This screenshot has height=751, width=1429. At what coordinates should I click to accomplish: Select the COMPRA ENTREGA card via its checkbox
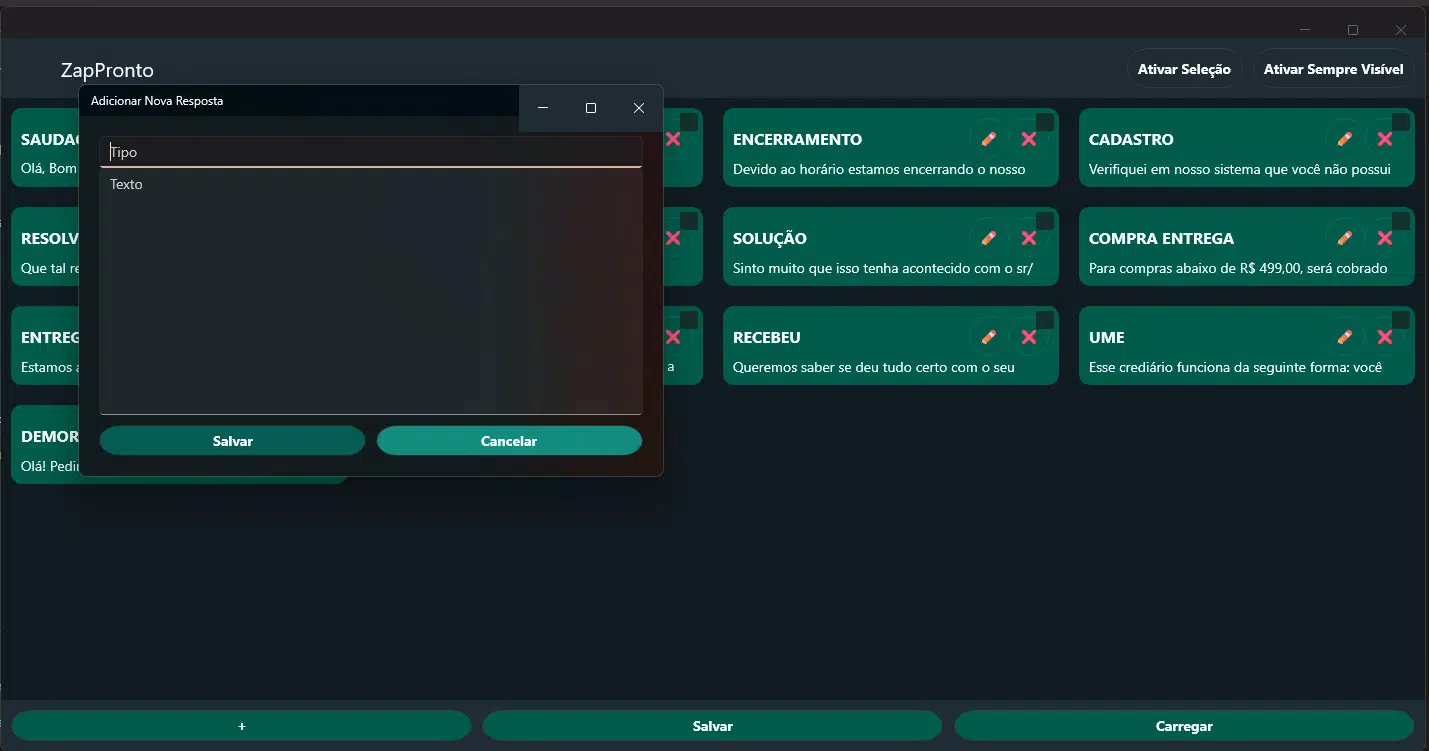pos(1401,221)
